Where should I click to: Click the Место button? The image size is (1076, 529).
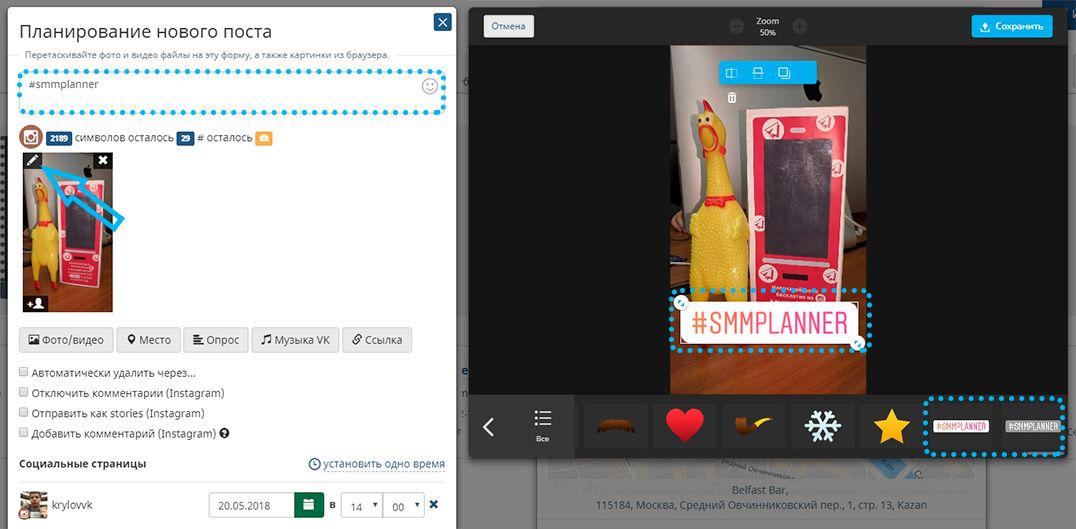click(x=148, y=340)
